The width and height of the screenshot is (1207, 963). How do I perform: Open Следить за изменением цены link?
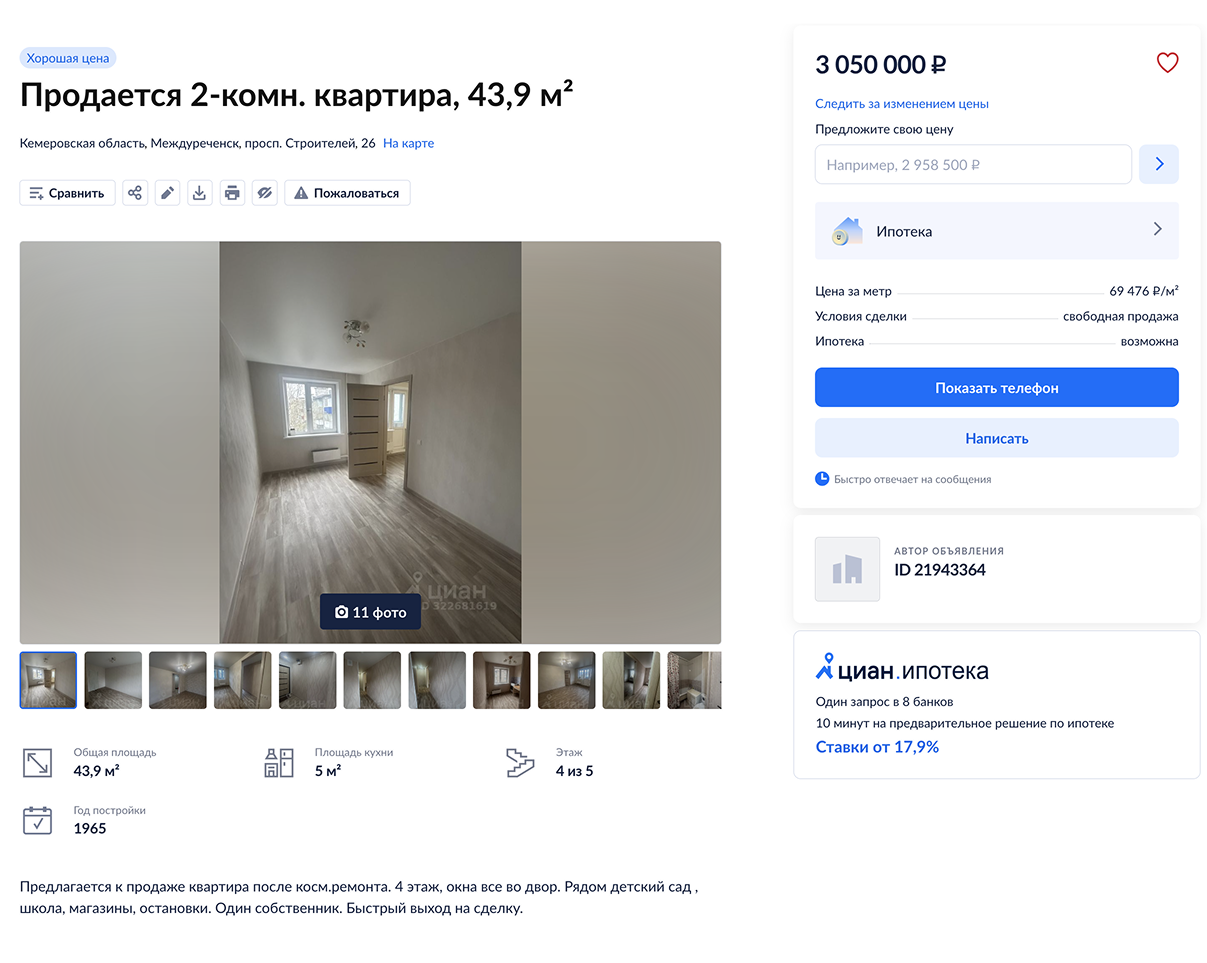coord(902,104)
